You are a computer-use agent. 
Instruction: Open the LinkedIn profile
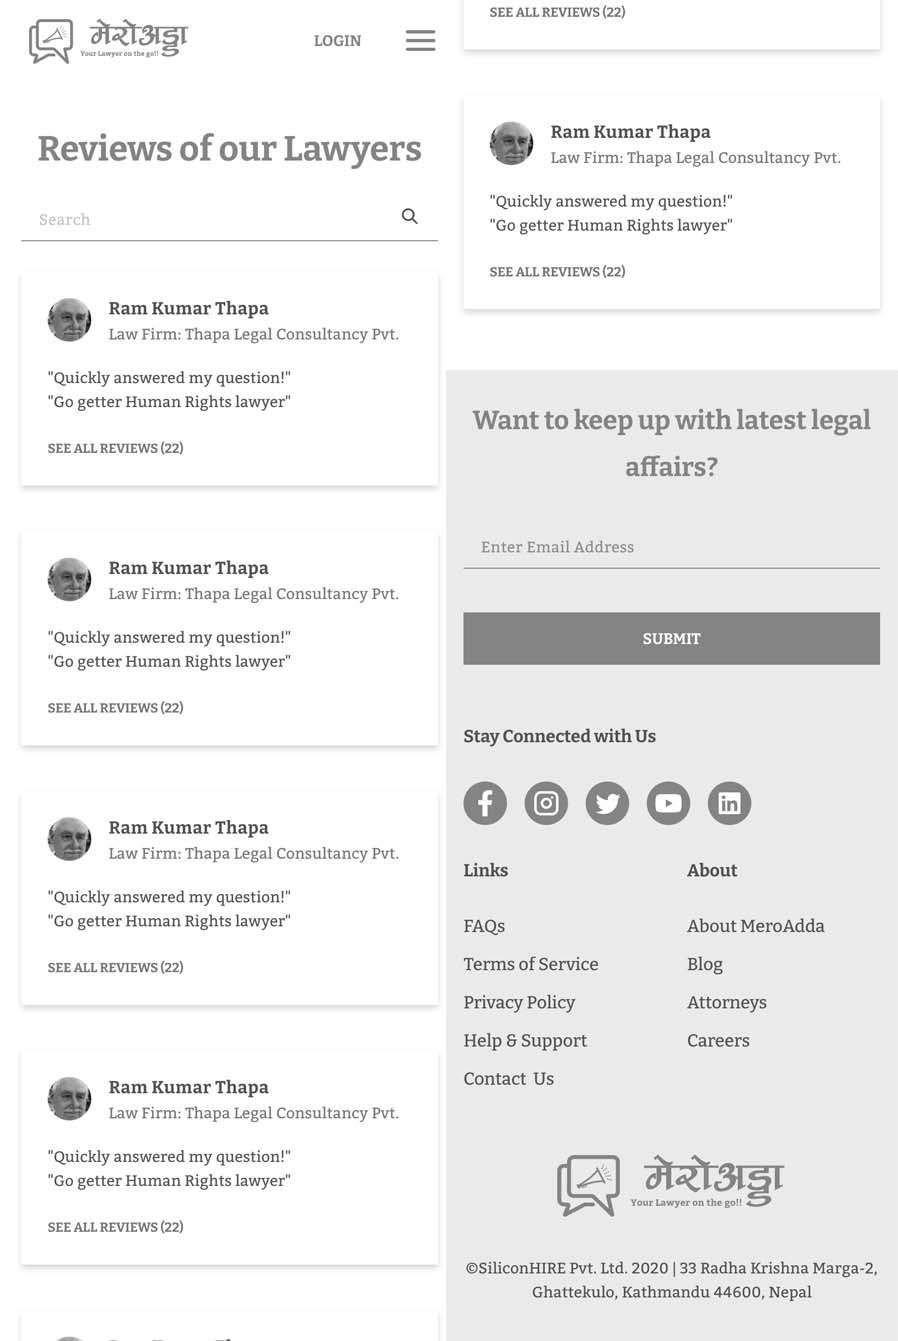728,802
